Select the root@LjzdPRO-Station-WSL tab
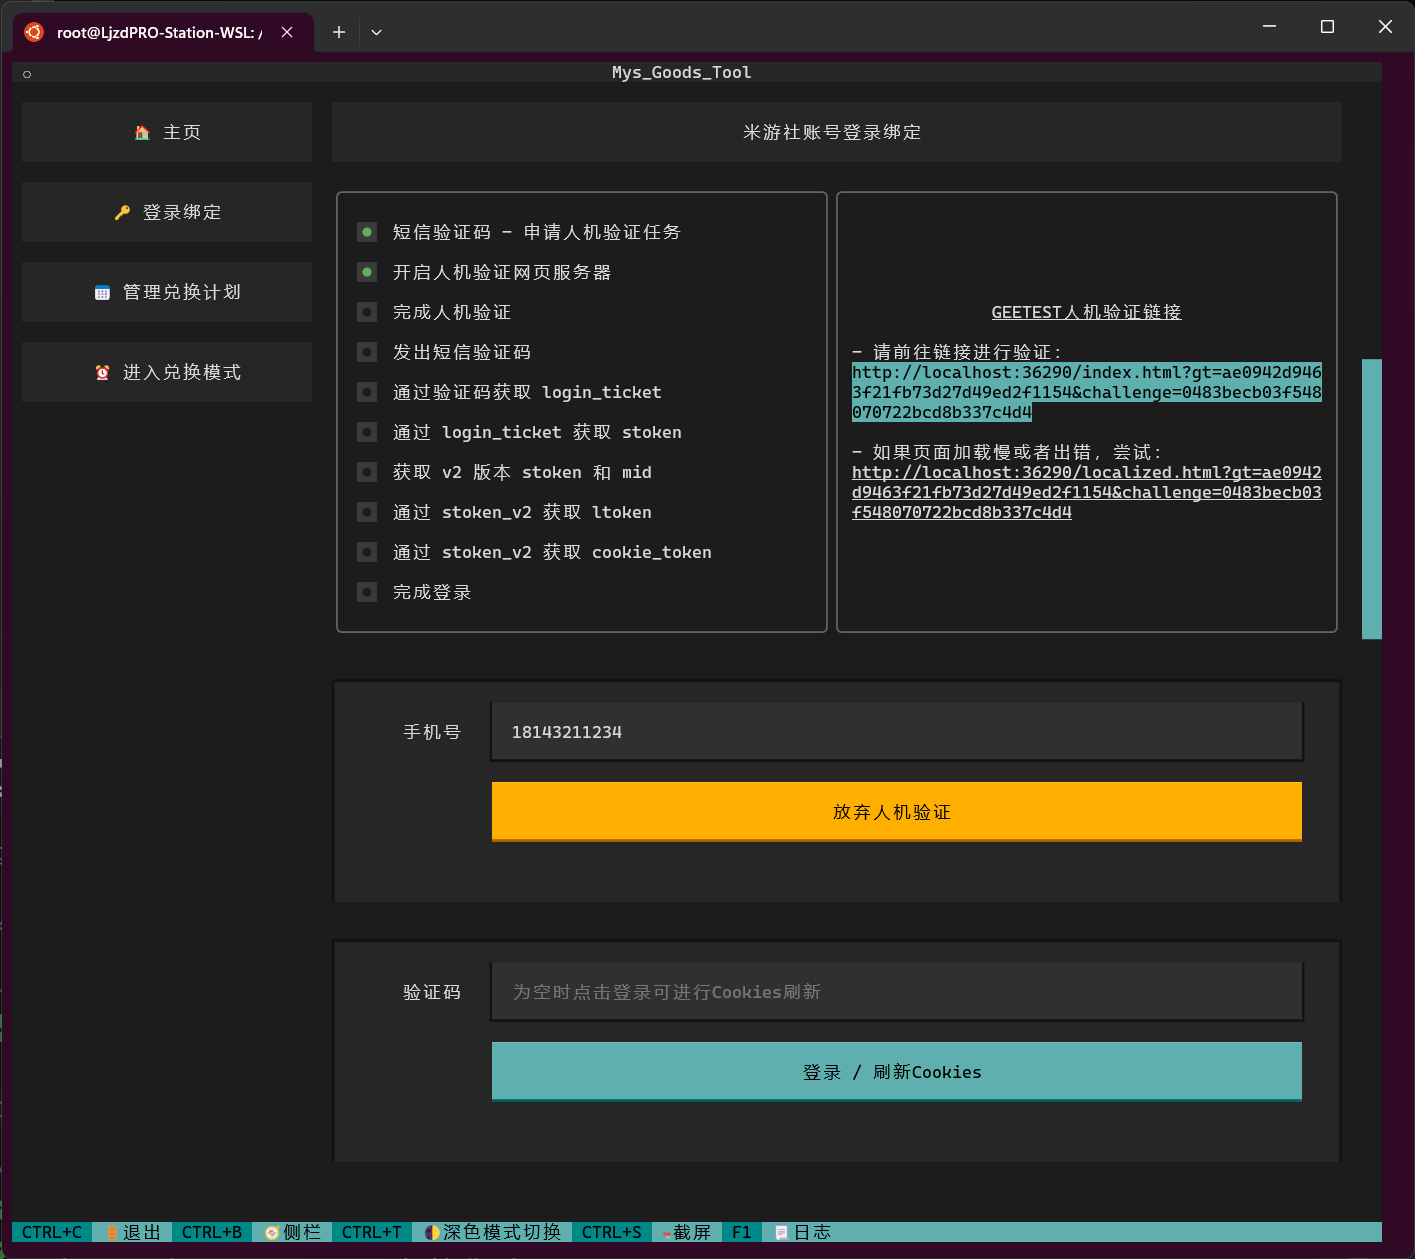The width and height of the screenshot is (1415, 1259). [160, 32]
